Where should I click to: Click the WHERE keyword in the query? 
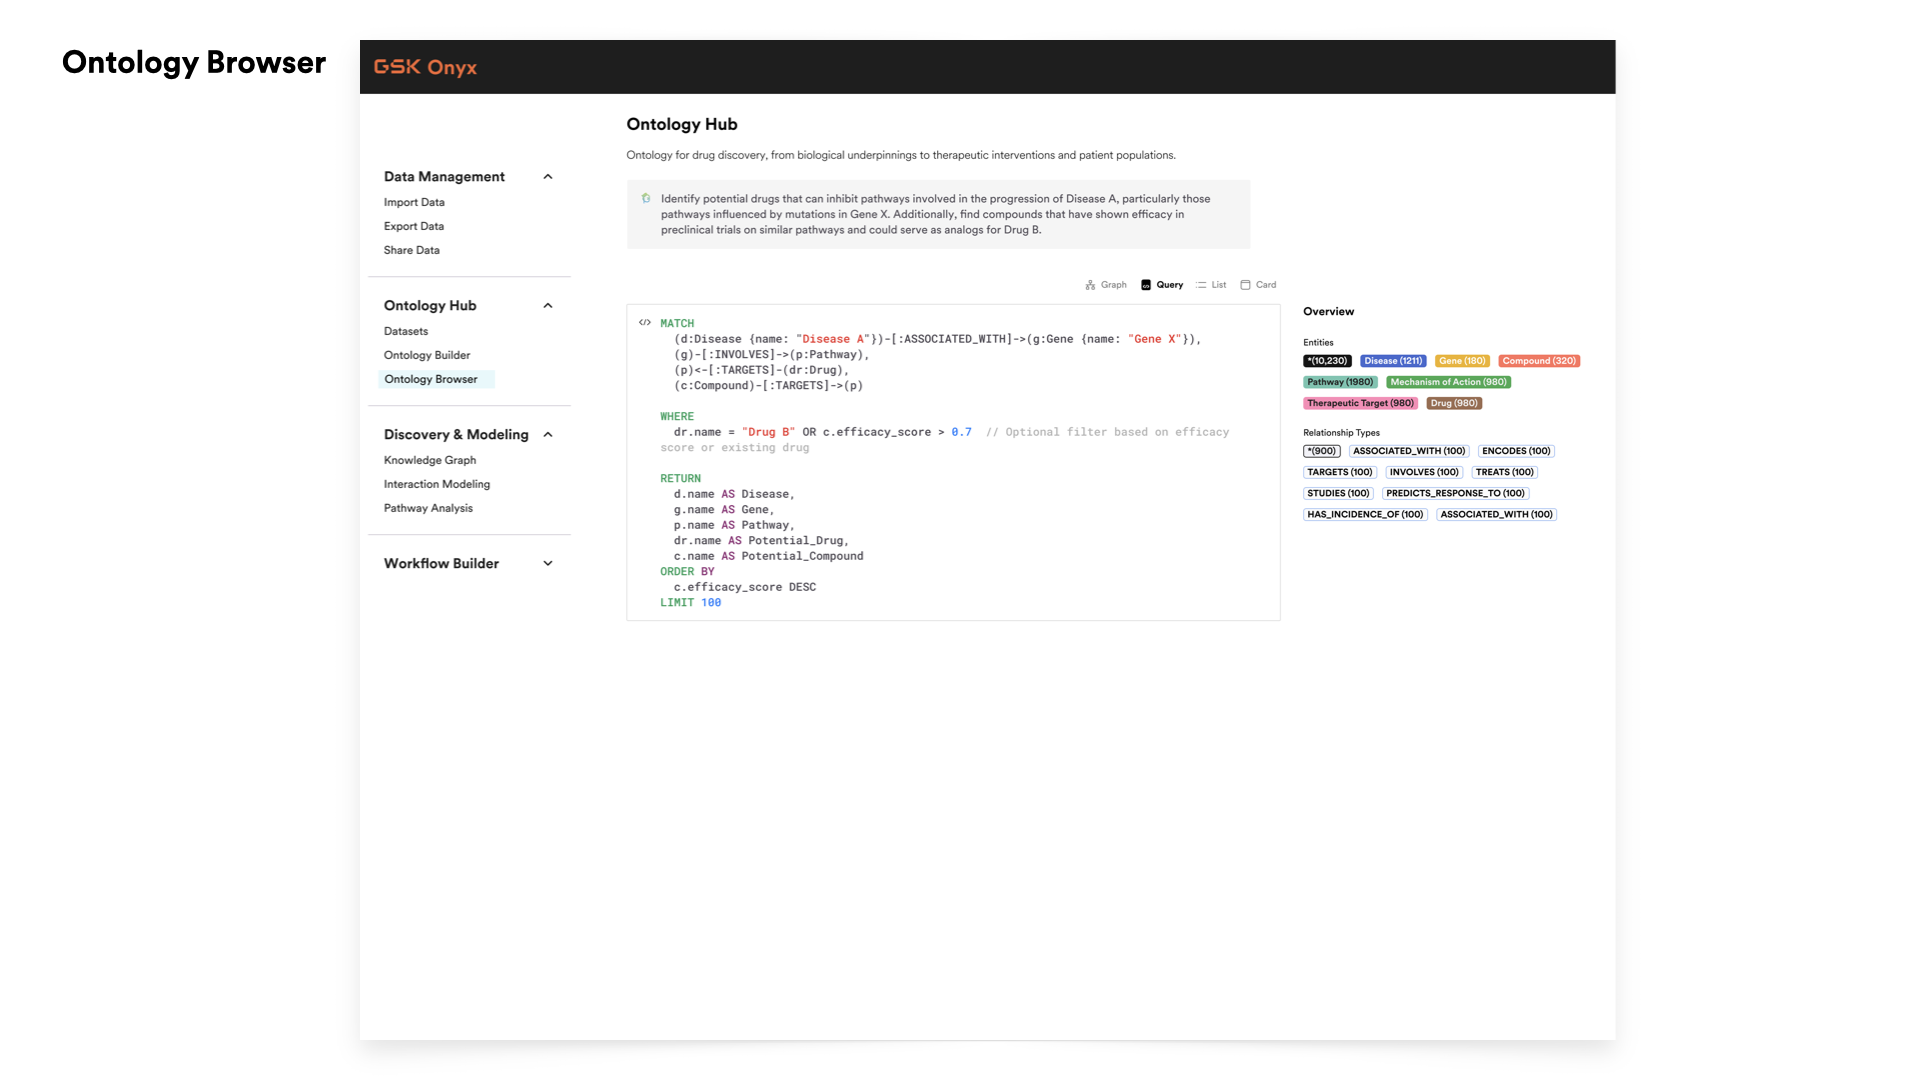677,416
